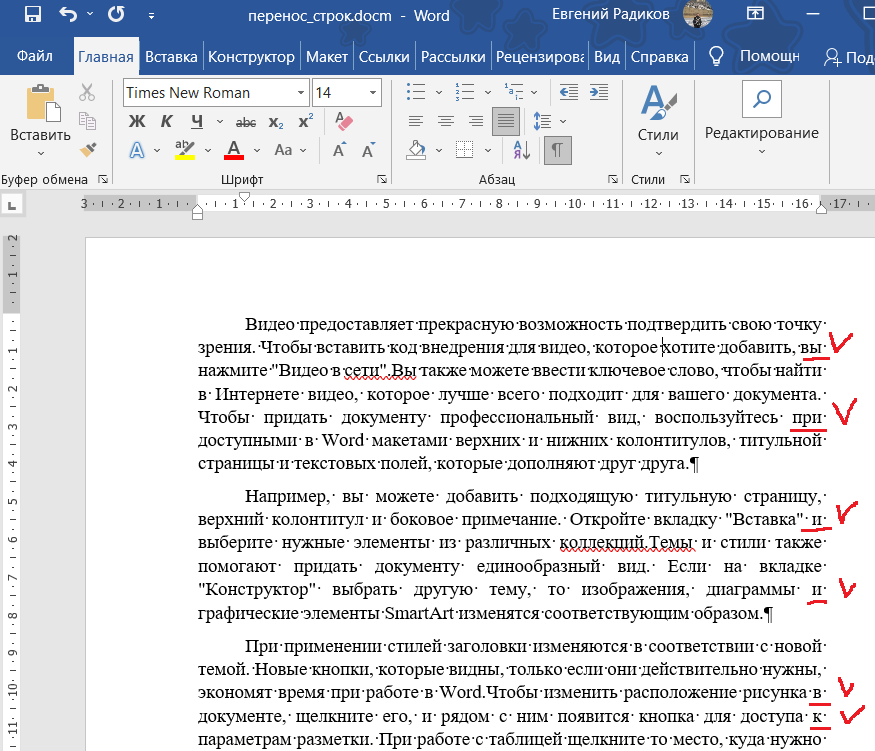Open the Шрифт dialog launcher
Viewport: 875px width, 751px height.
[382, 179]
